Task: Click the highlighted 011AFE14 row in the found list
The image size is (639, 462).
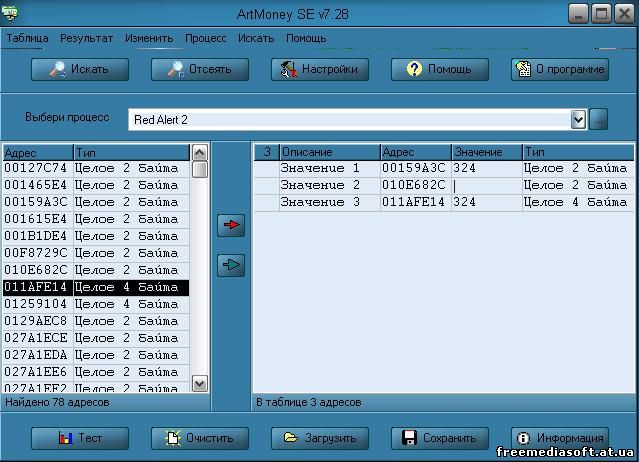Action: 96,287
